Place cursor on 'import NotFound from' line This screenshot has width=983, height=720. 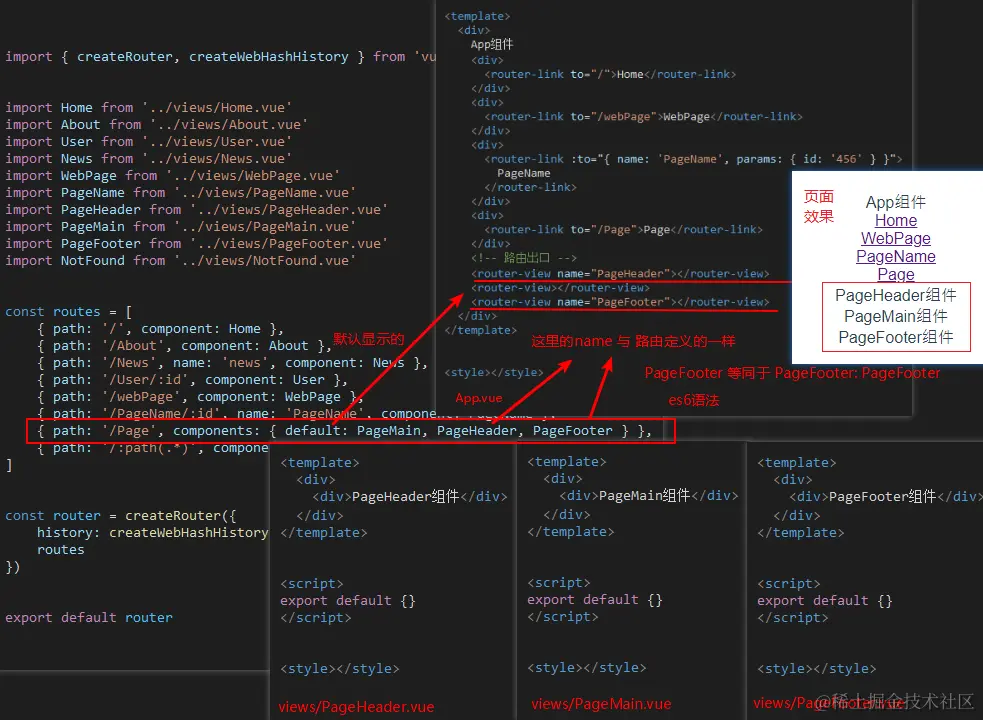coord(181,260)
